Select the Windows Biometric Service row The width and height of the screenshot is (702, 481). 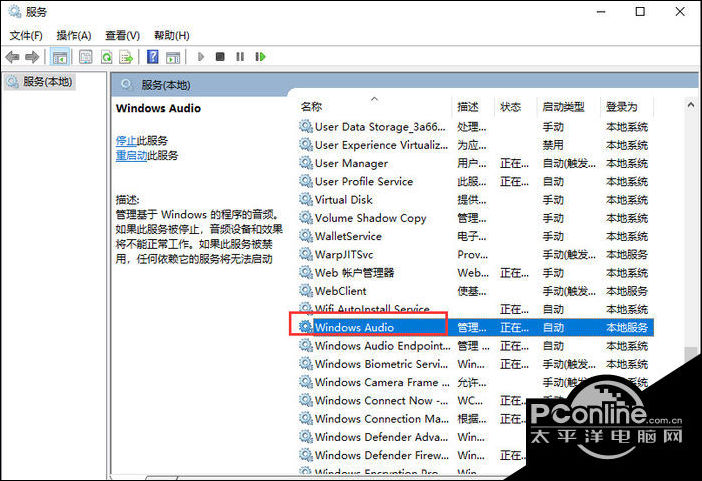pos(475,364)
